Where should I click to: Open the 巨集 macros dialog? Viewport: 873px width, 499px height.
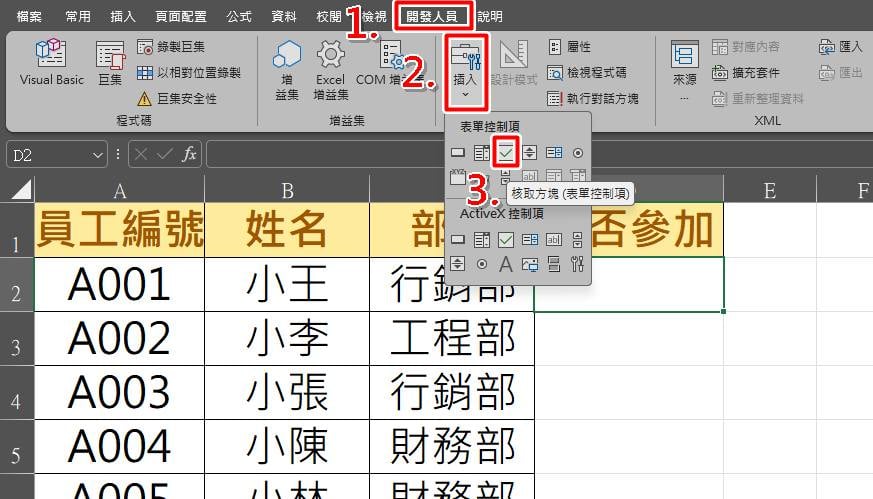110,62
